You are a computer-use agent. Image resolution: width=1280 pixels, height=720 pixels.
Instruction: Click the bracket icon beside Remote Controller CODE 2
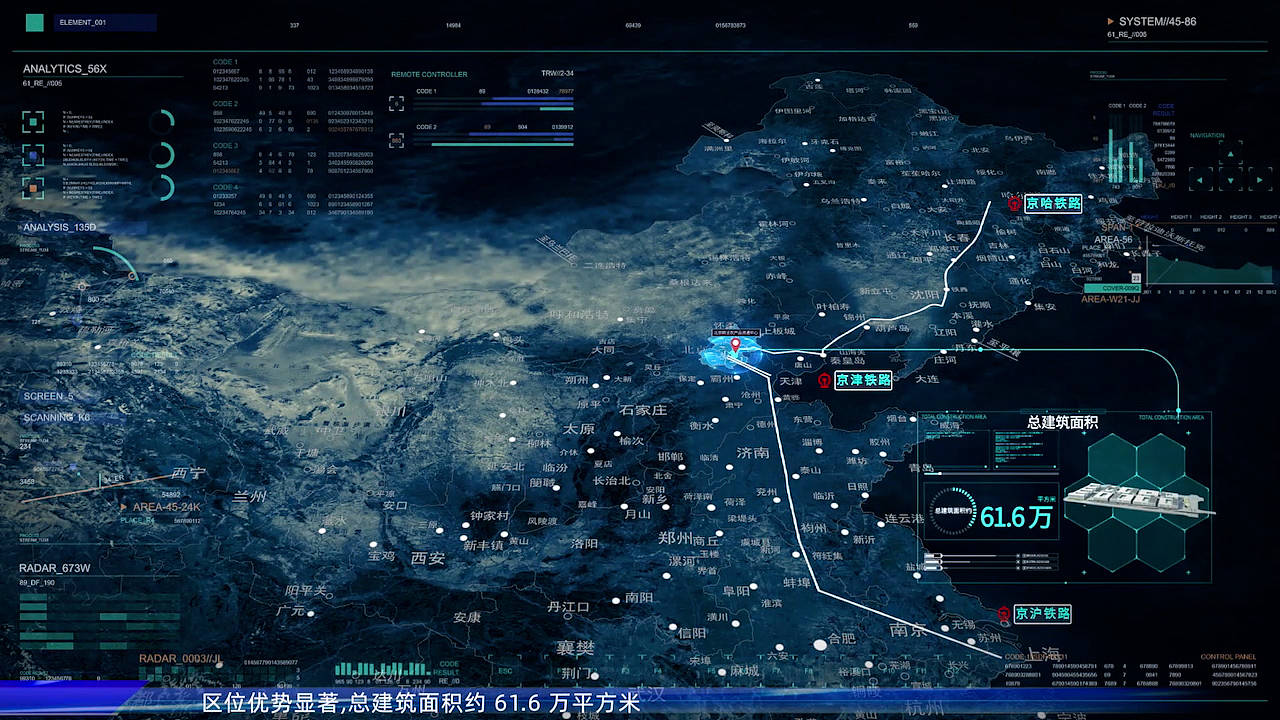pyautogui.click(x=396, y=140)
